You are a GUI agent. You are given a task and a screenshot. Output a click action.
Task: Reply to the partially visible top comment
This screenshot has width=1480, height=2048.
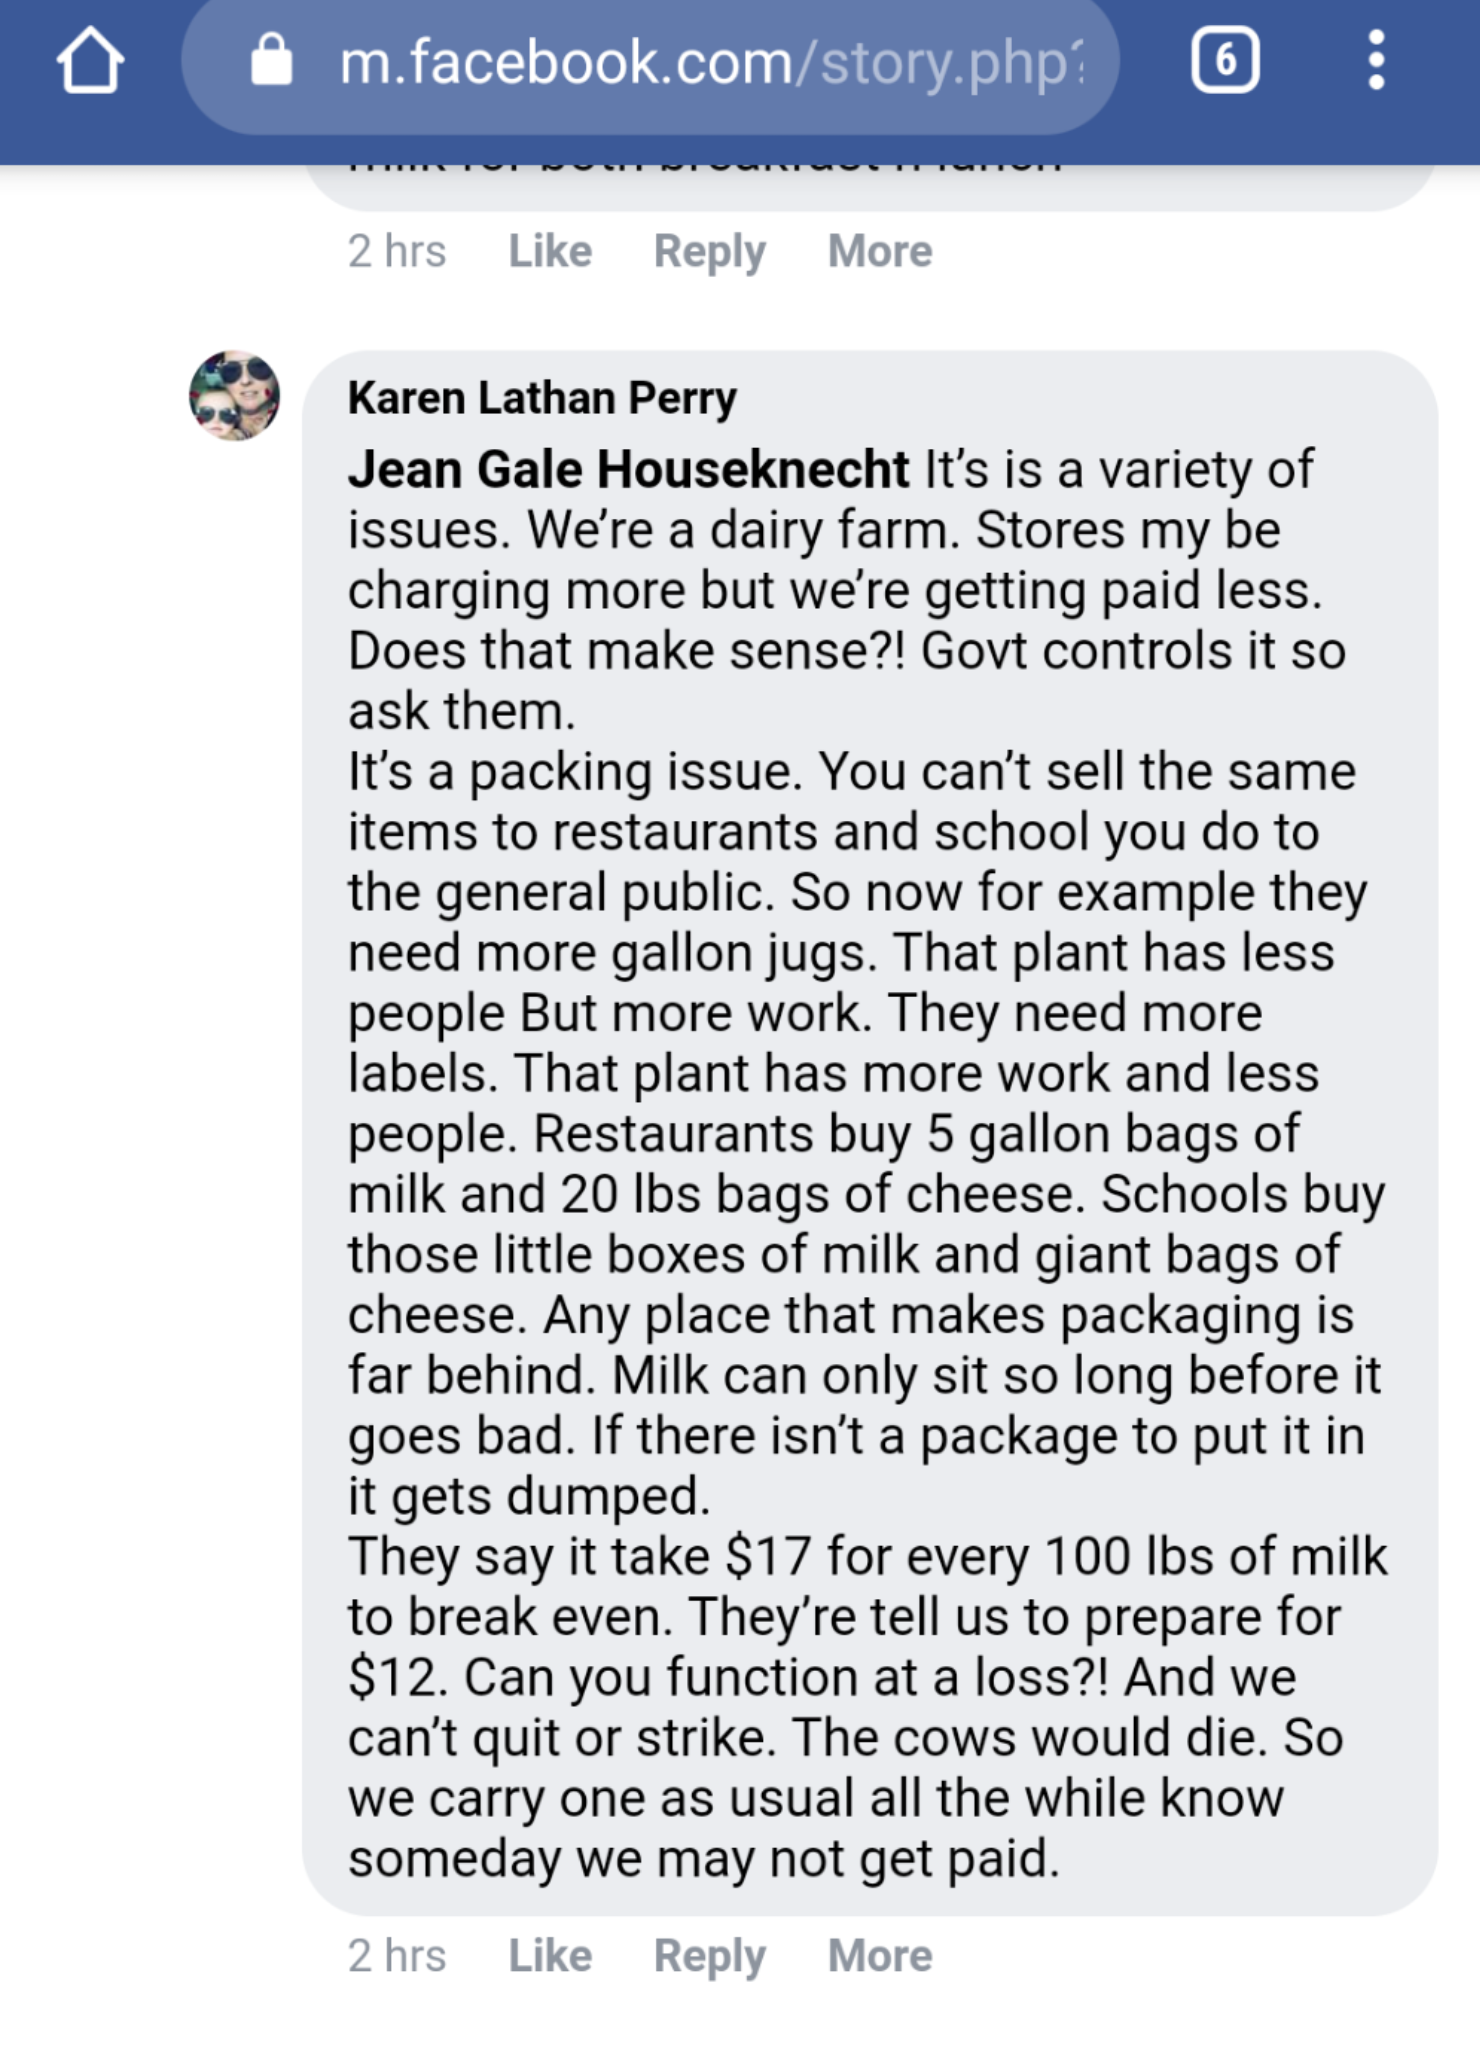(x=709, y=251)
